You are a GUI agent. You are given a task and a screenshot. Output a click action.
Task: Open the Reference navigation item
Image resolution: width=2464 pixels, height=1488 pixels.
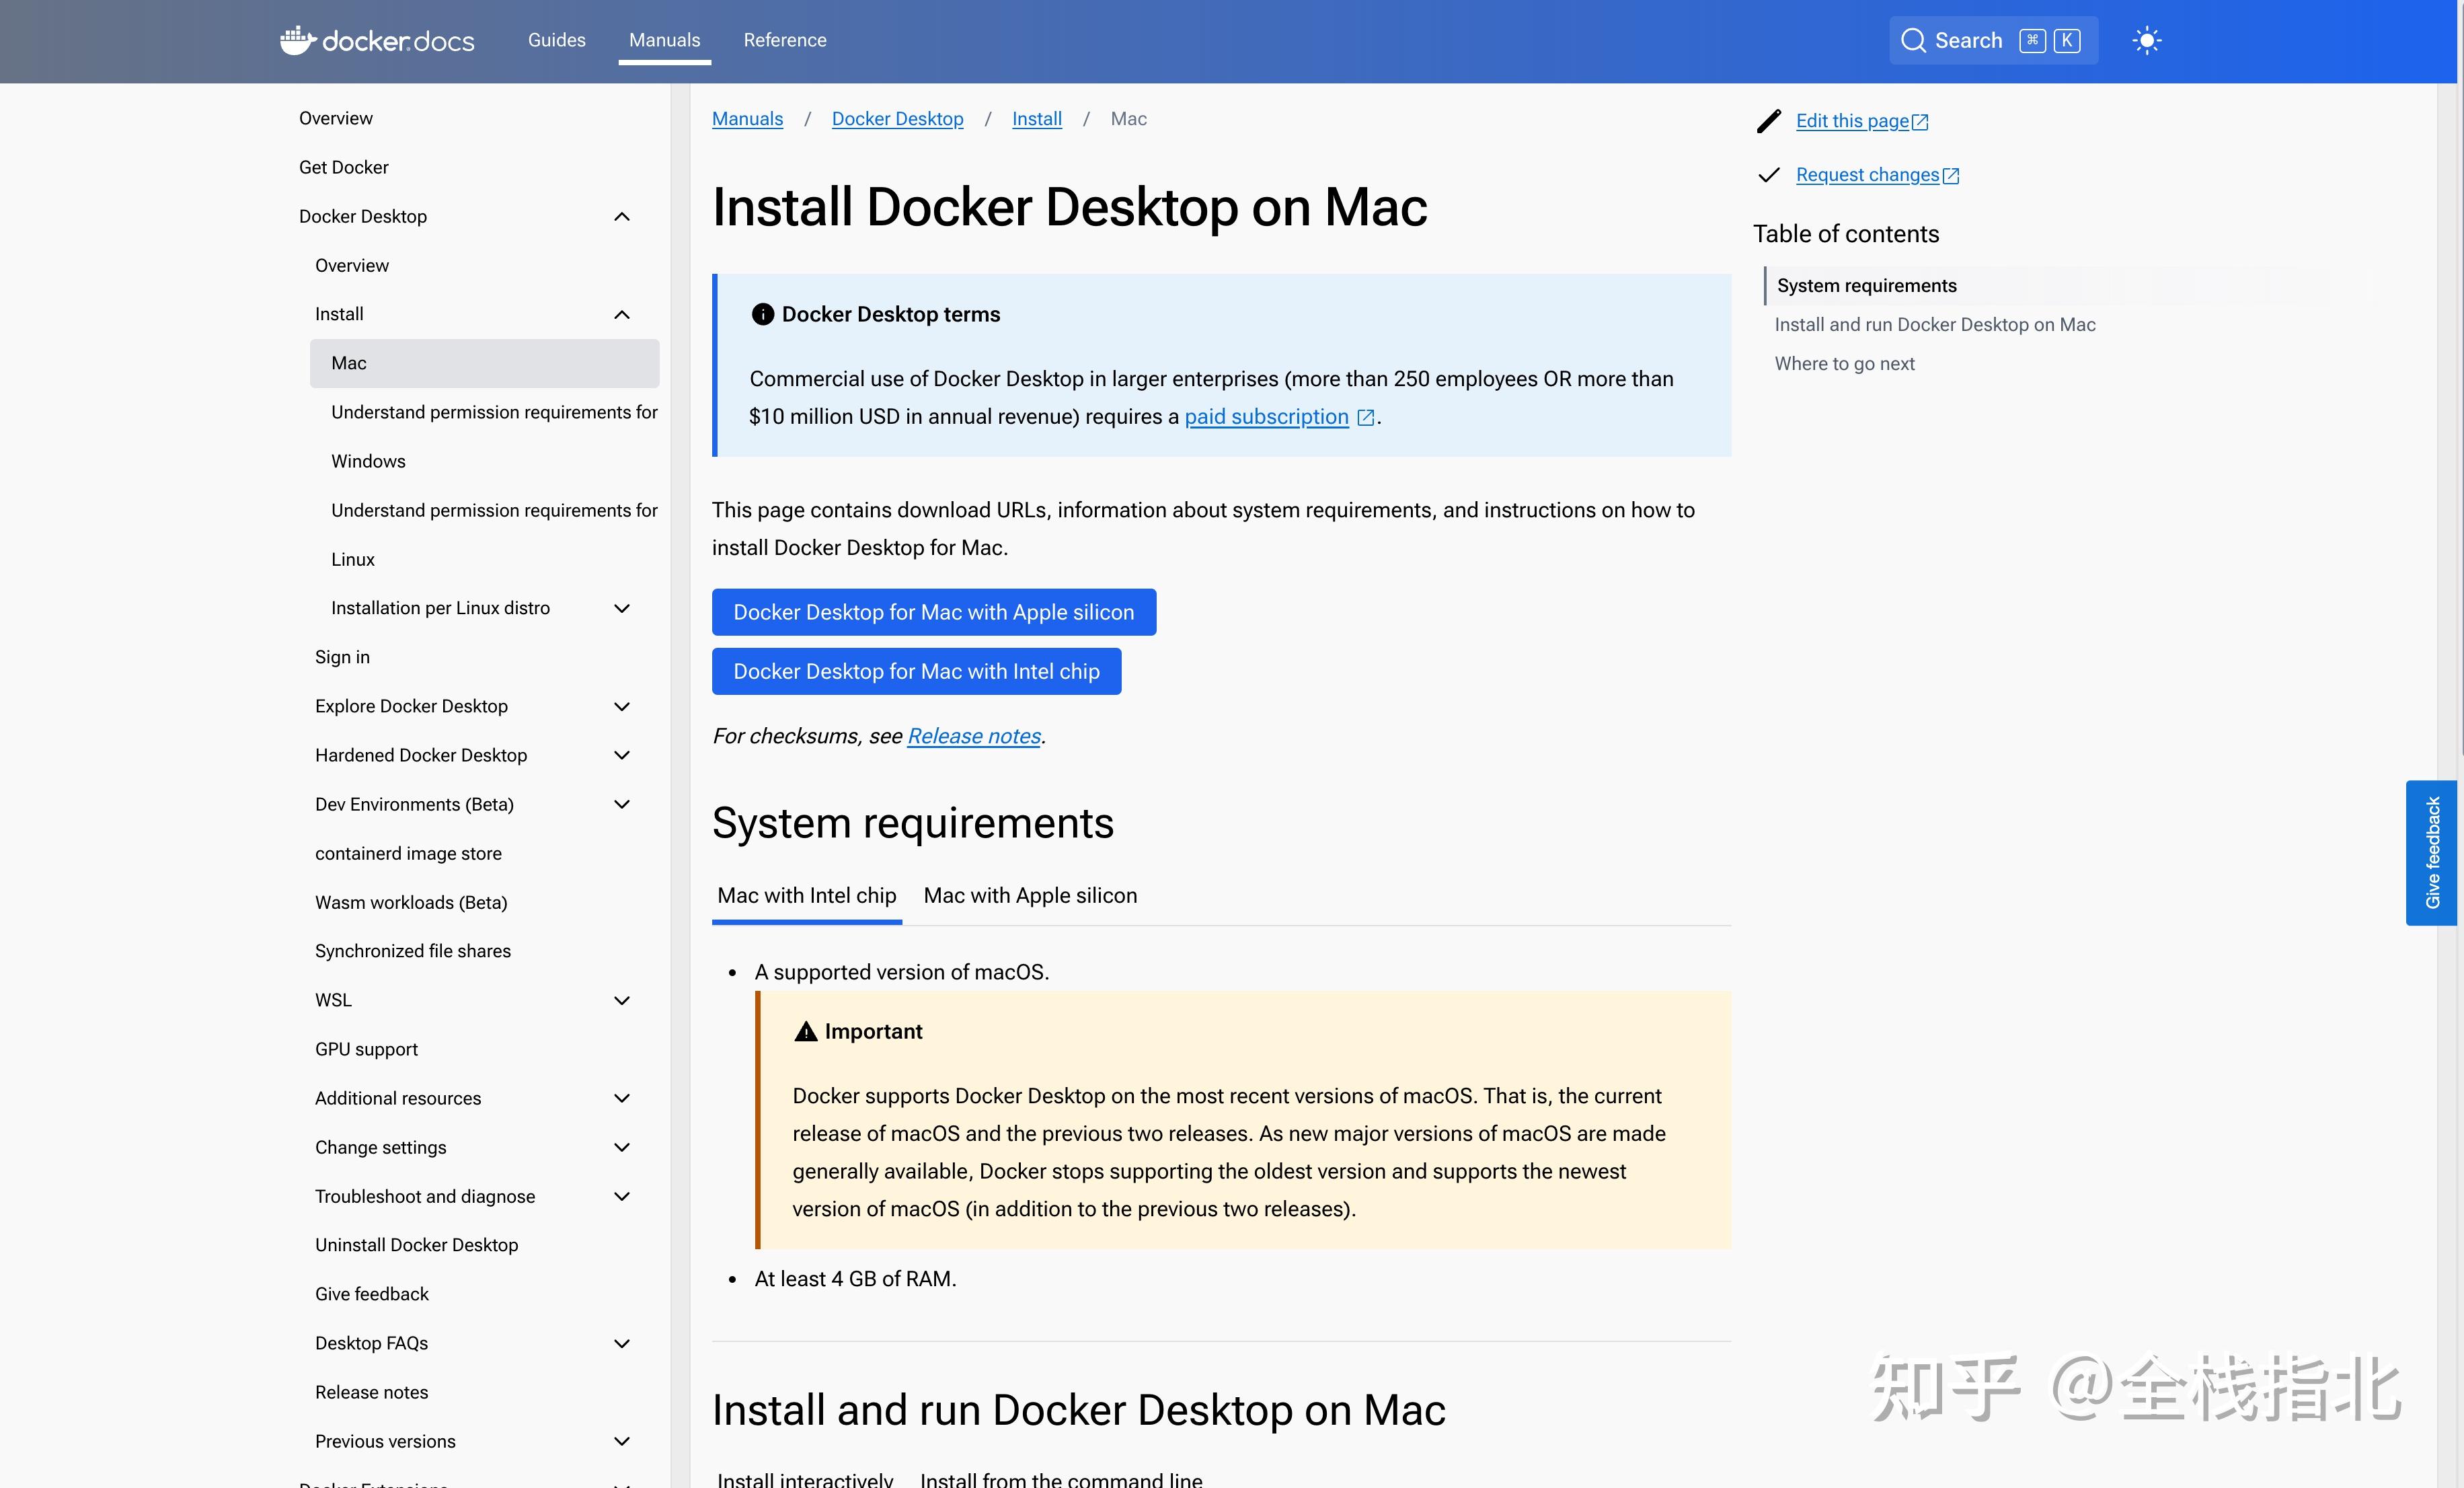pyautogui.click(x=784, y=40)
